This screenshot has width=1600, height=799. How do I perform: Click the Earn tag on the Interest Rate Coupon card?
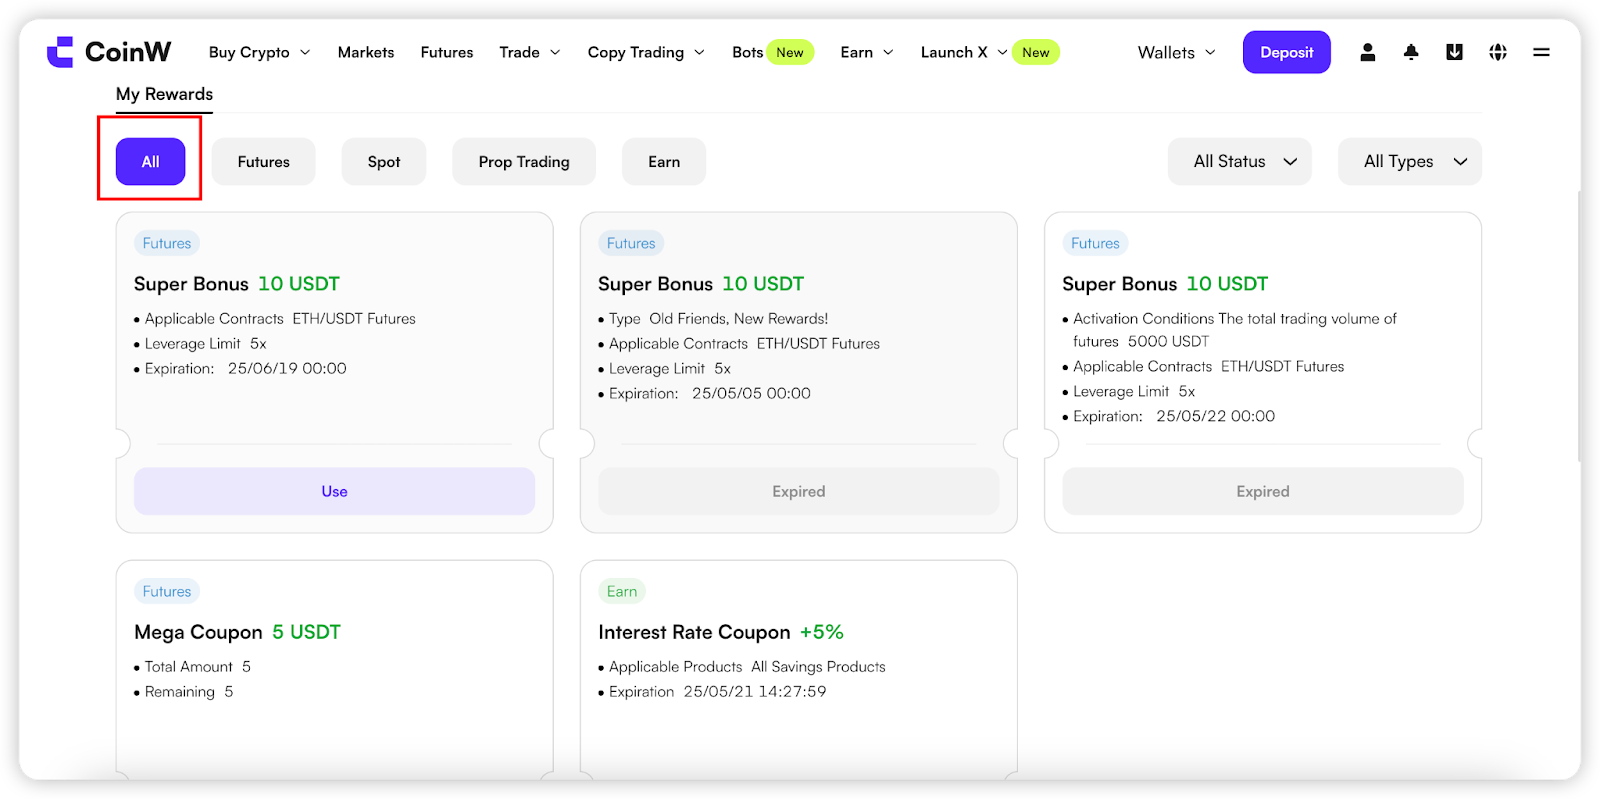(x=622, y=591)
